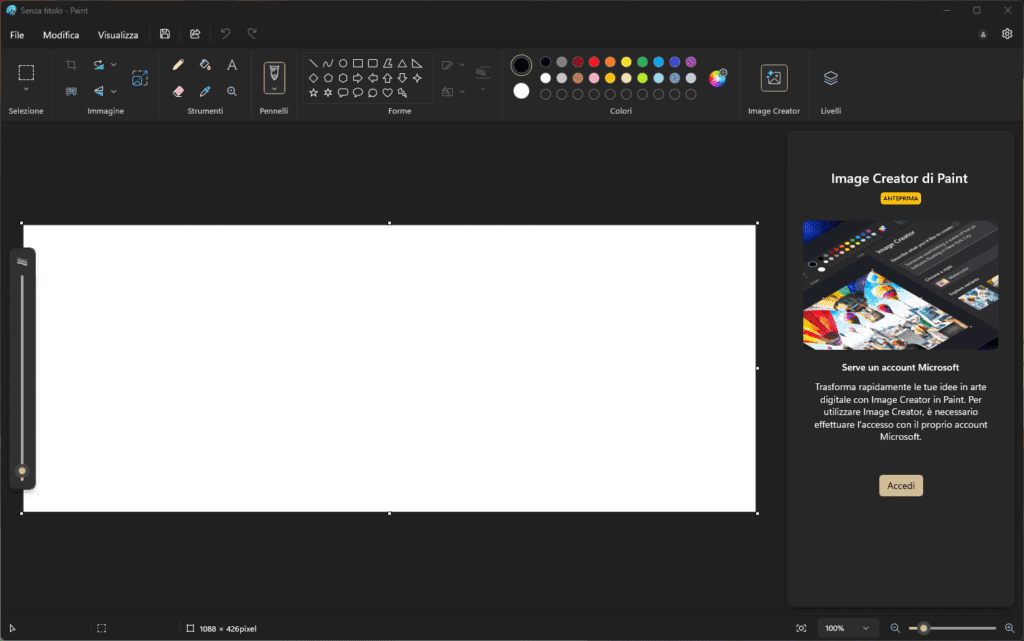Click the Accedi sign-in button
1024x641 pixels.
900,485
